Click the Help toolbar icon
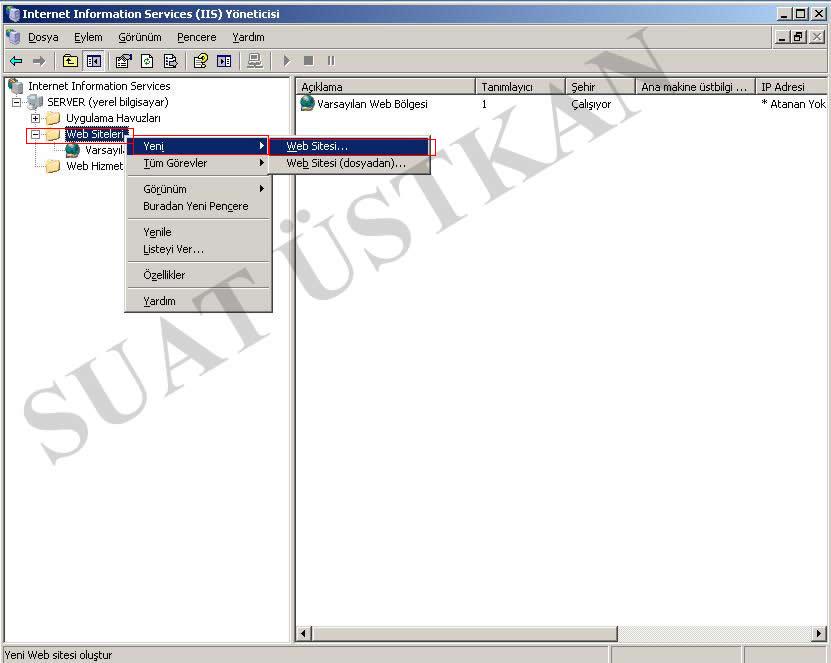 (200, 61)
